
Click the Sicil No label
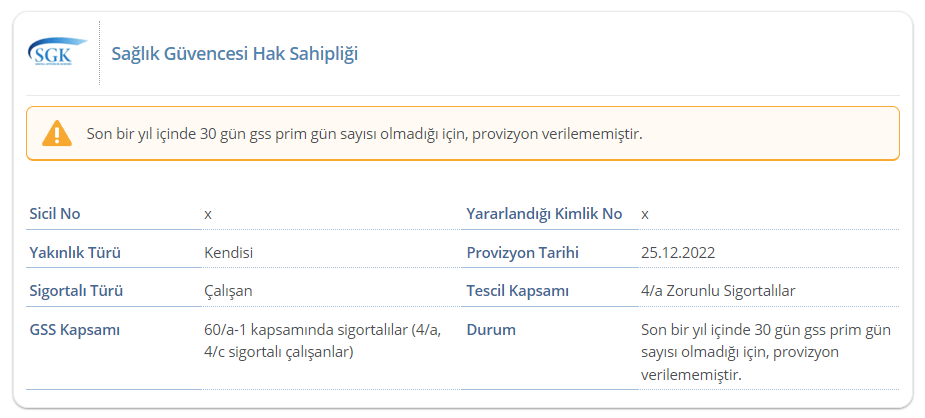pyautogui.click(x=55, y=214)
